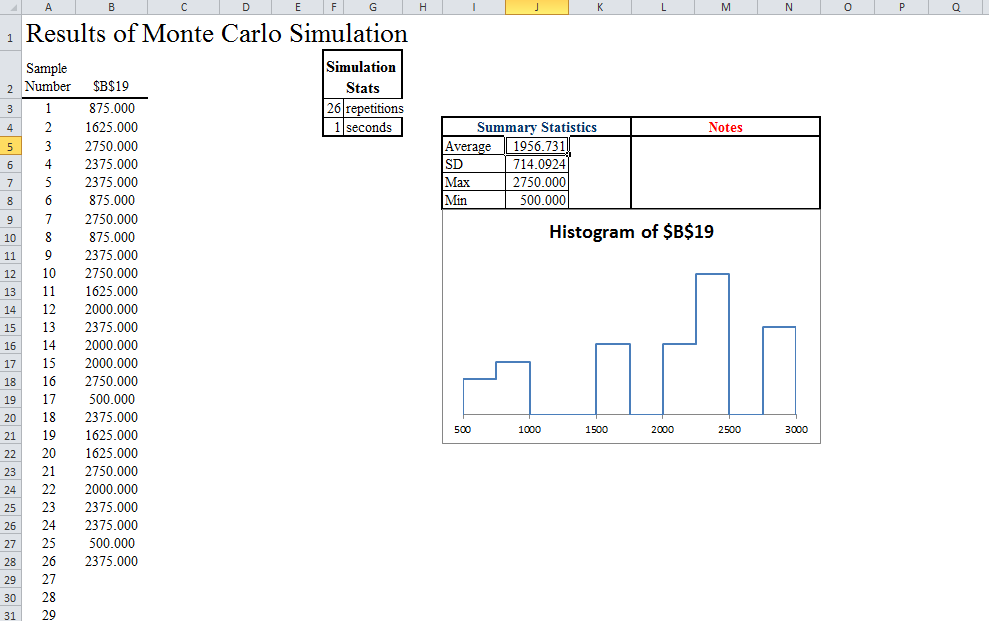The width and height of the screenshot is (989, 621).
Task: Select sample 4's value 2375.000
Action: pos(112,165)
